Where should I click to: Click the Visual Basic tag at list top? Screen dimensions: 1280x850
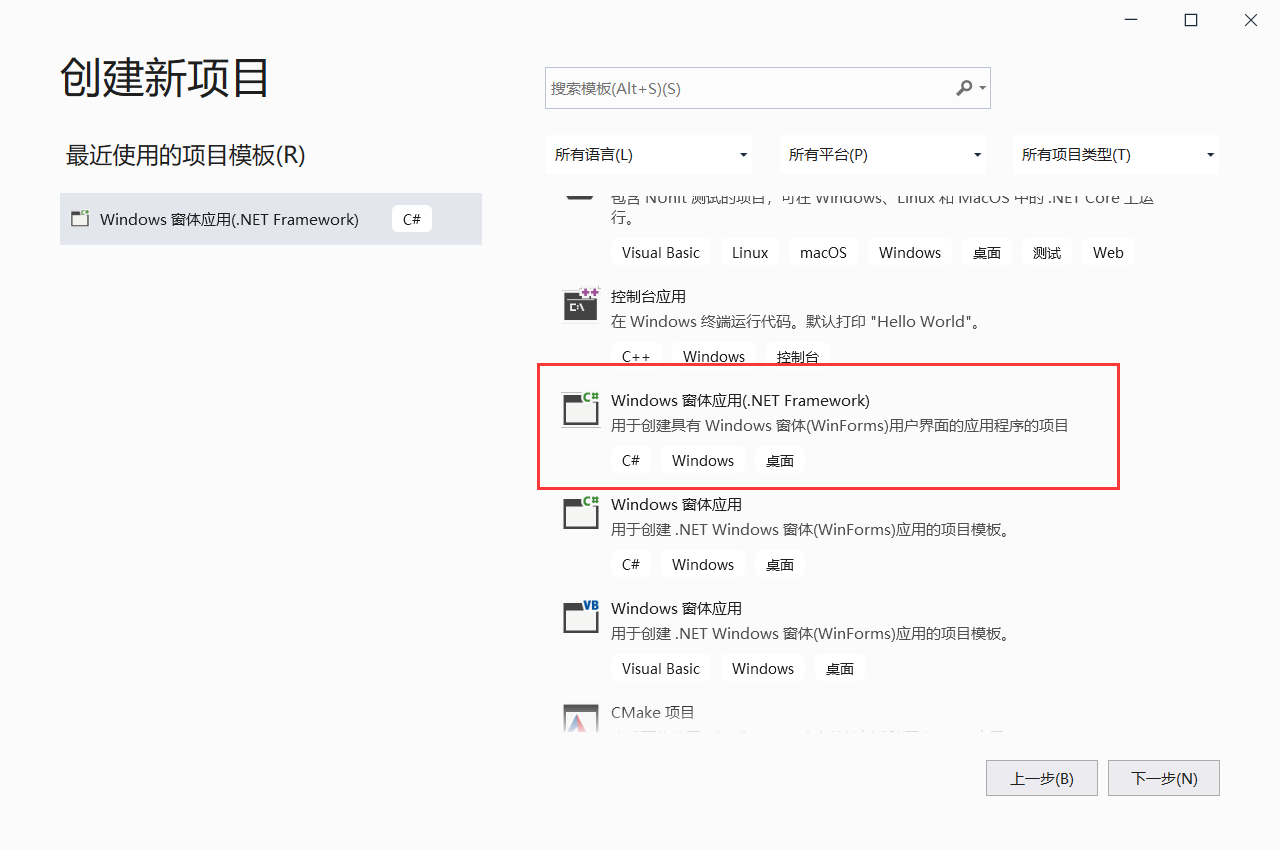click(x=660, y=252)
